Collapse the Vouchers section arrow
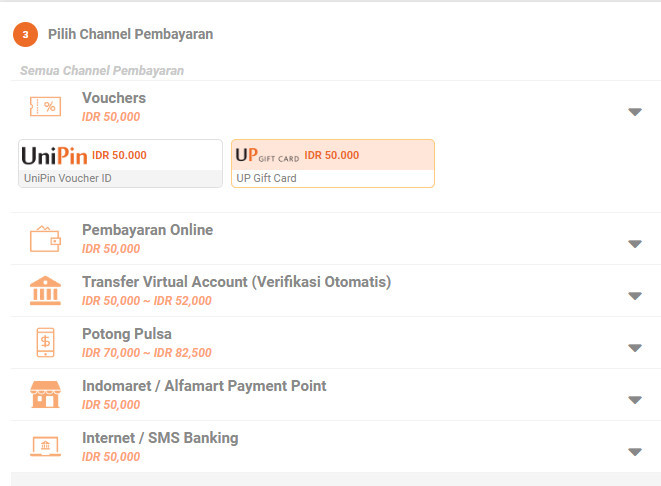The height and width of the screenshot is (486, 661). [634, 111]
